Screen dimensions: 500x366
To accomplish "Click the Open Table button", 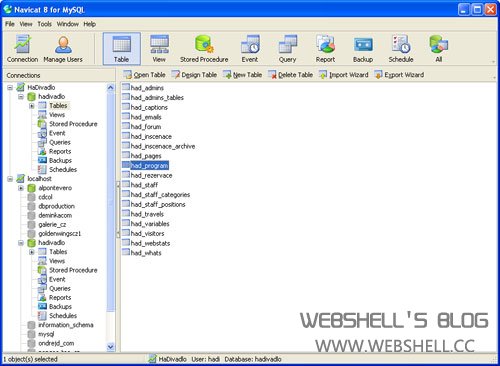I will click(144, 75).
